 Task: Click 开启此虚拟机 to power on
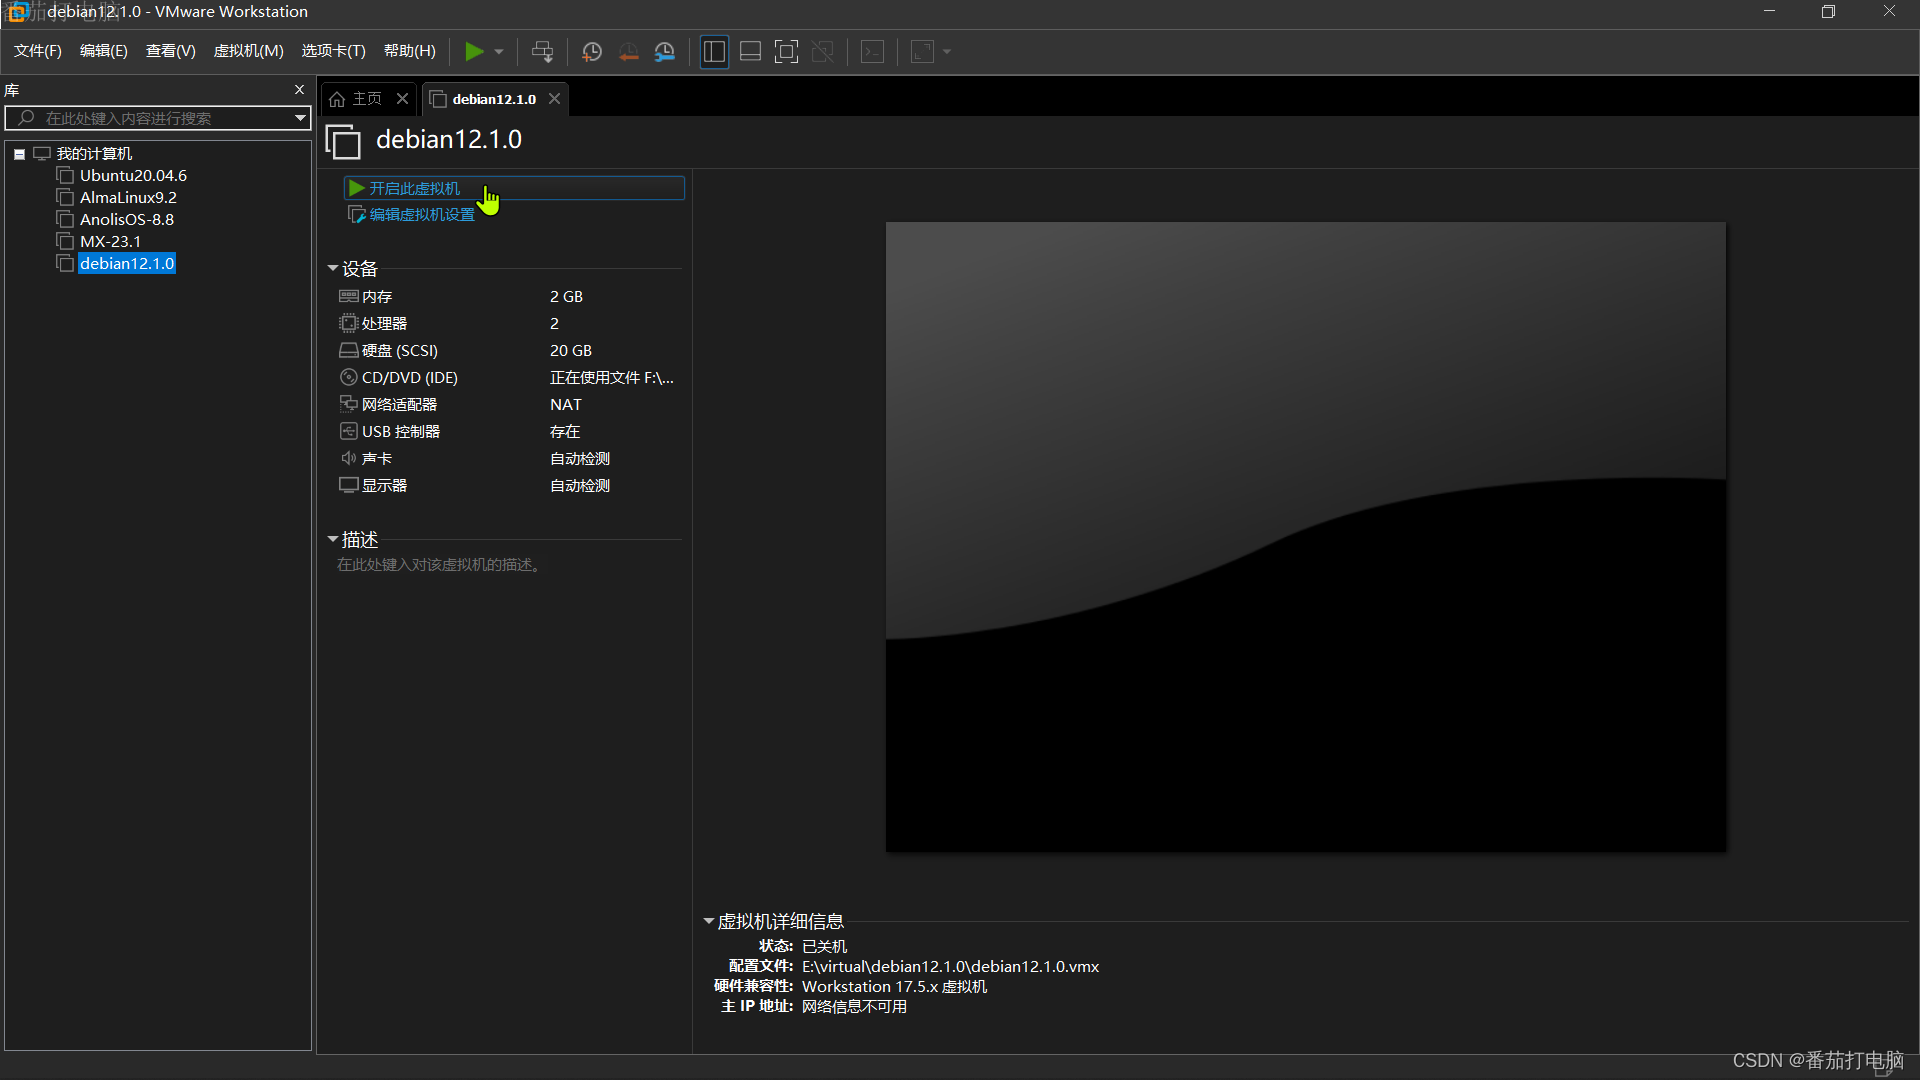point(414,188)
